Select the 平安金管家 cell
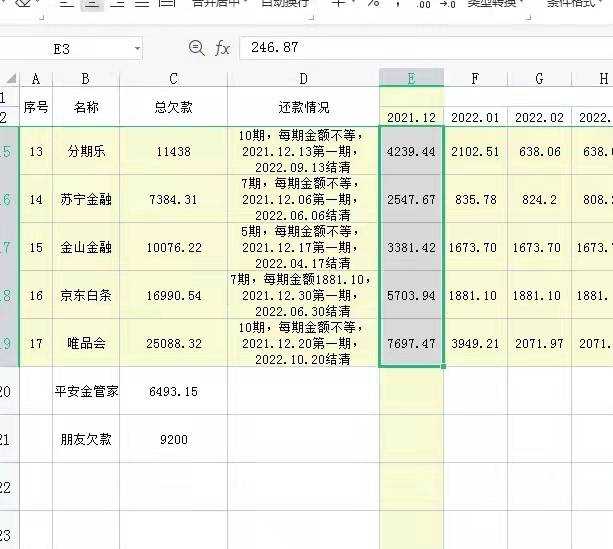The width and height of the screenshot is (613, 549). (x=86, y=391)
